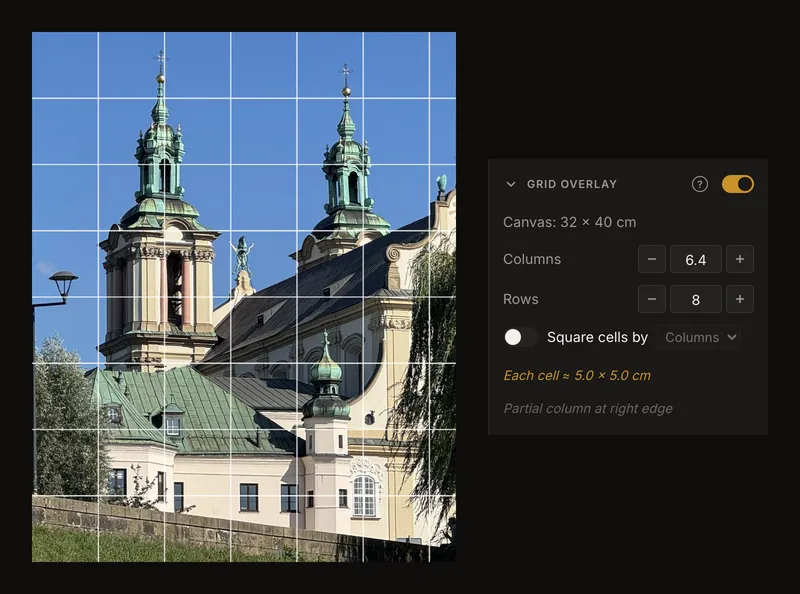Click the 'Canvas: 32 × 40 cm' text

click(x=569, y=222)
